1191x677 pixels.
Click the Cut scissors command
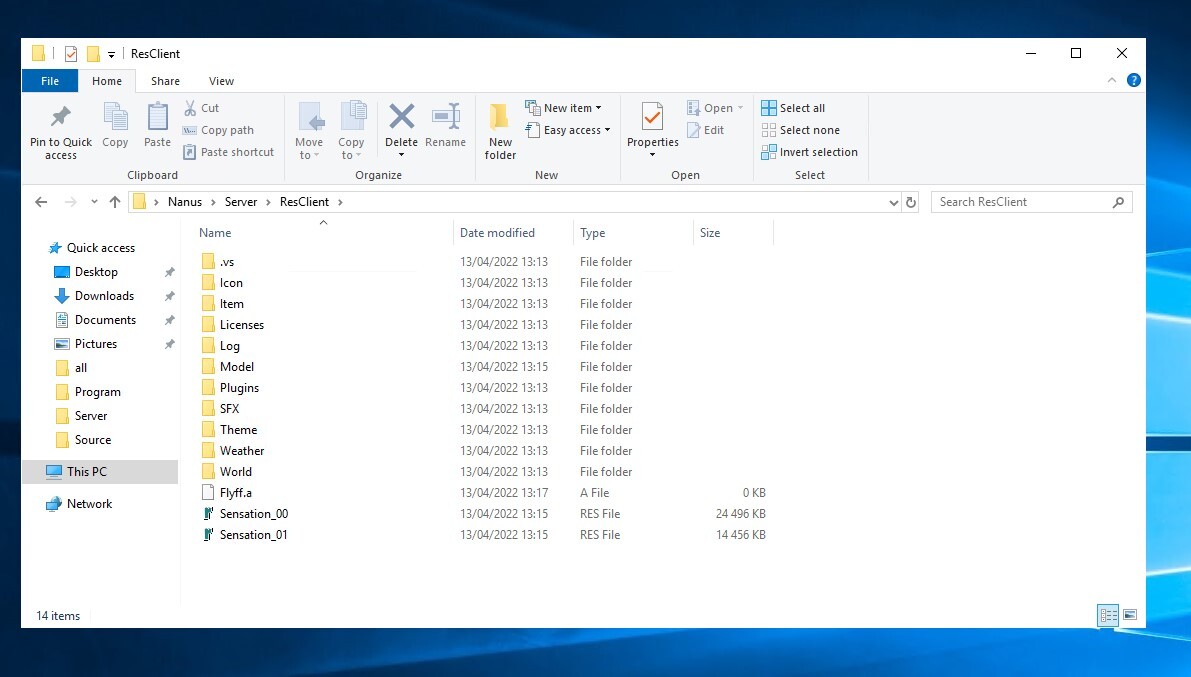(x=201, y=108)
